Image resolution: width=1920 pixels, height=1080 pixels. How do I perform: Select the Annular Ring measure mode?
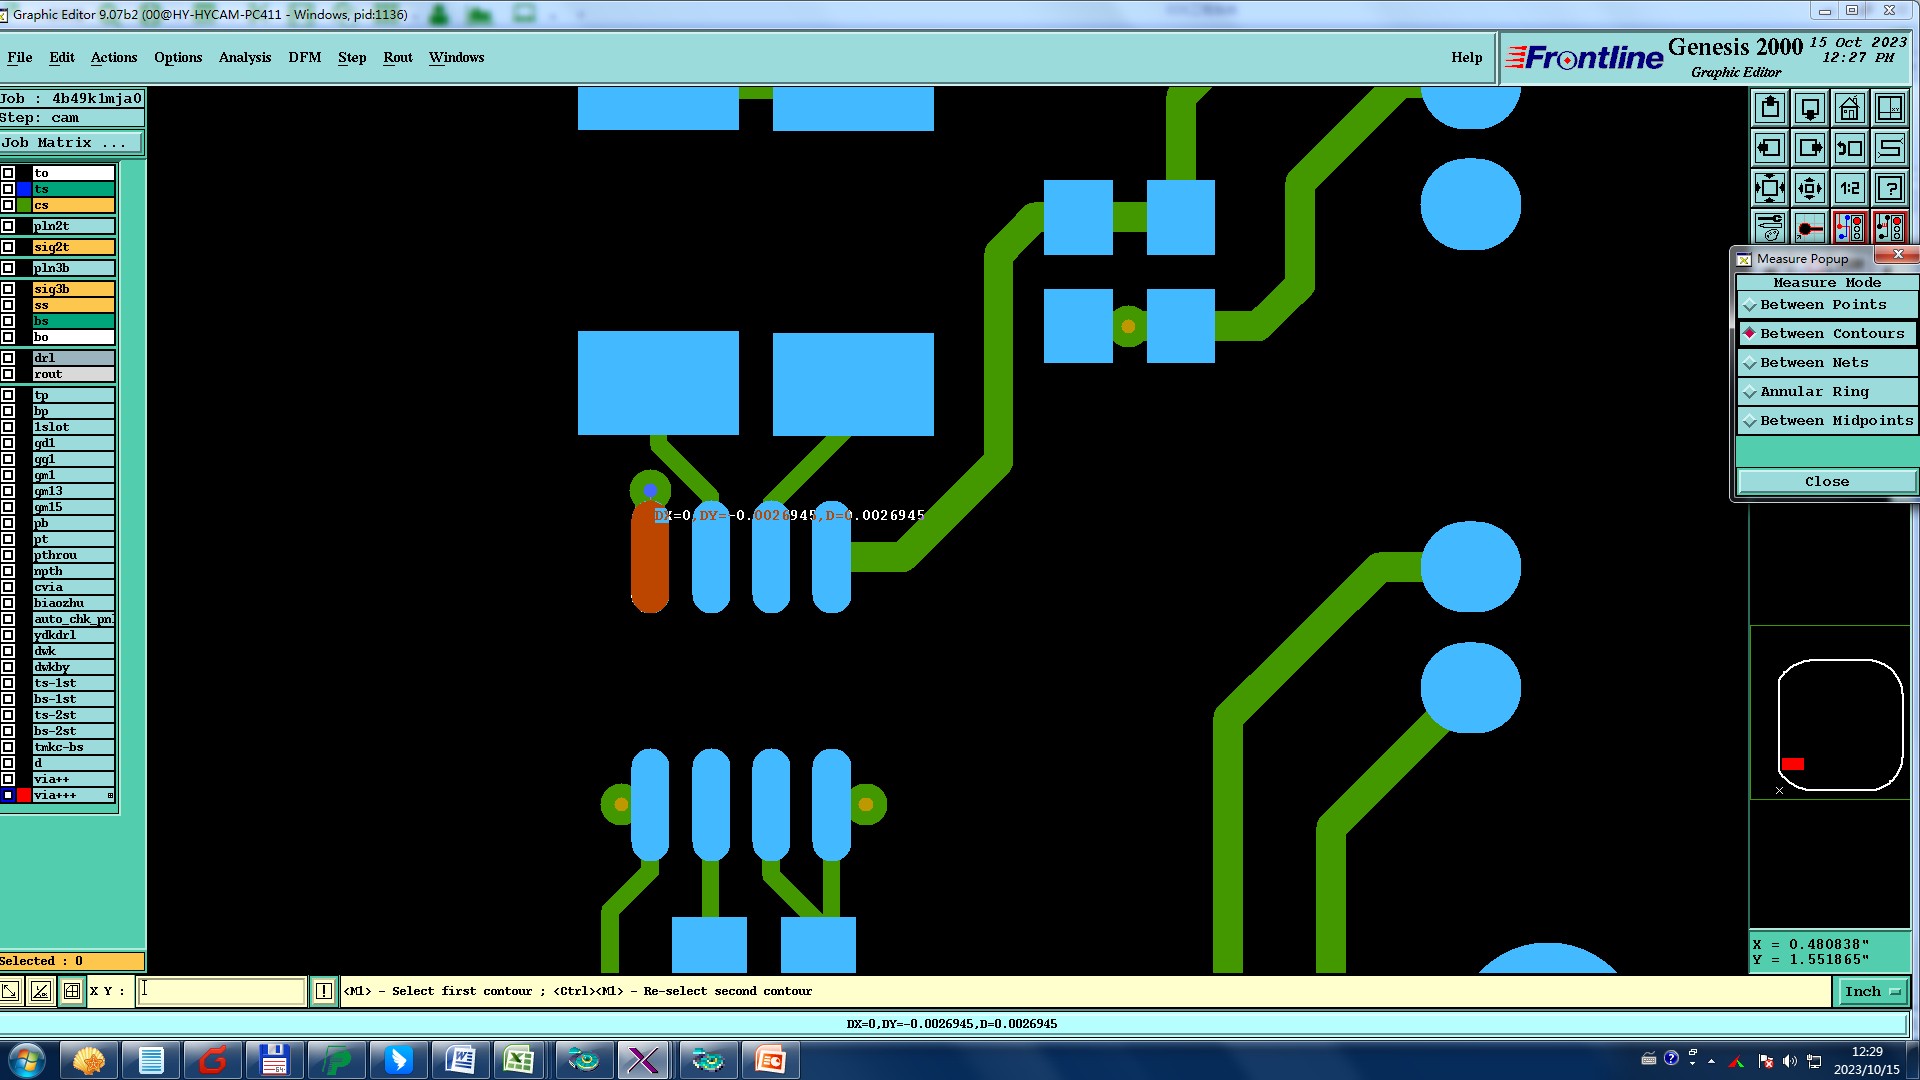coord(1814,392)
